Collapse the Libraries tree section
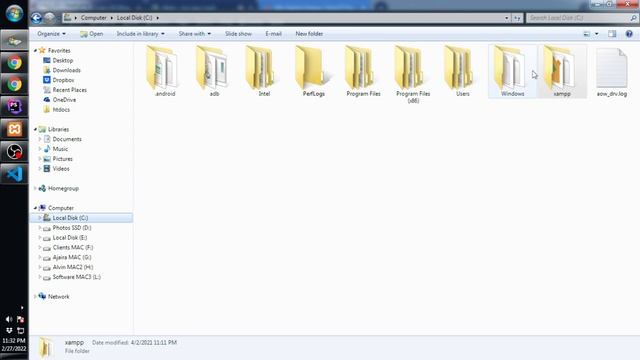The width and height of the screenshot is (640, 360). [36, 129]
